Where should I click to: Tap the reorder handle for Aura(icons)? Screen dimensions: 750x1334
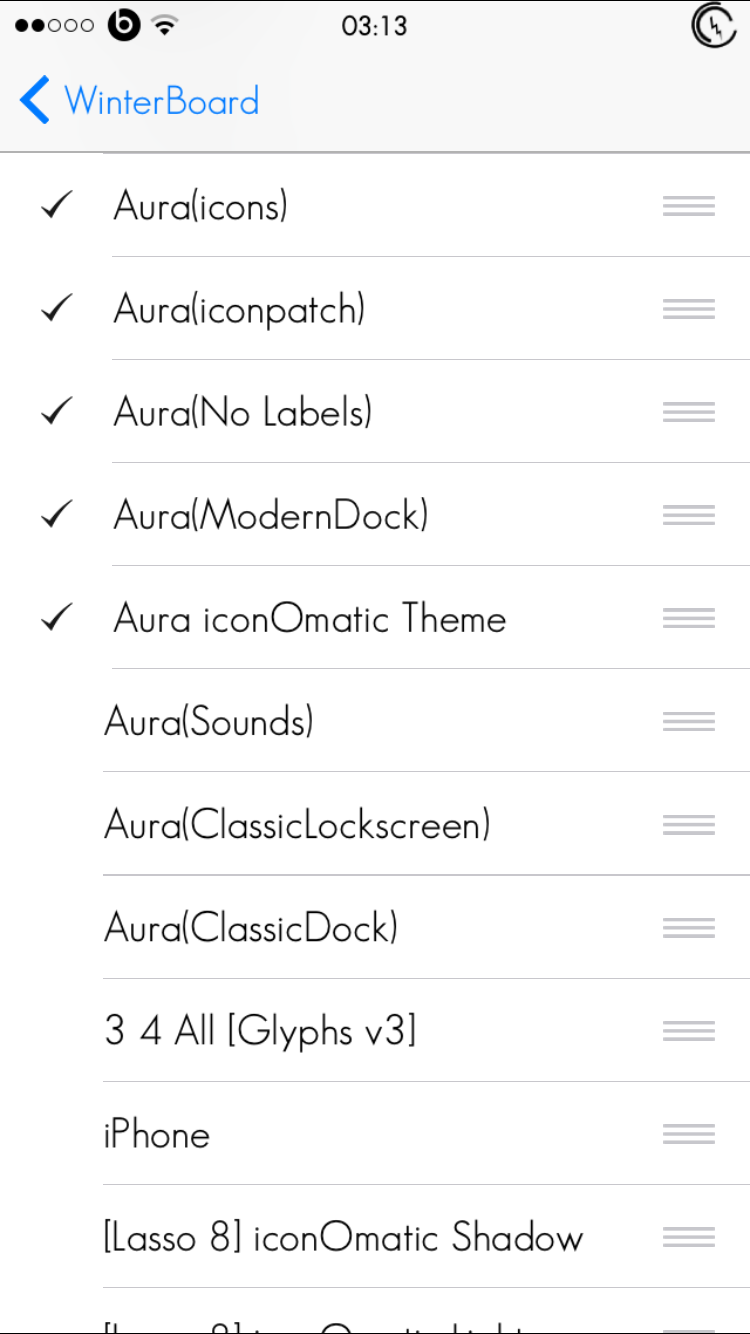[x=688, y=206]
